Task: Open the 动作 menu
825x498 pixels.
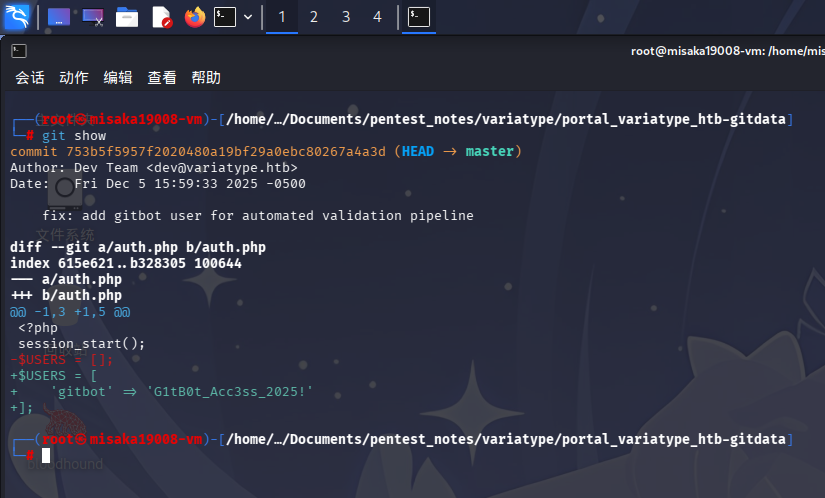Action: pyautogui.click(x=74, y=78)
